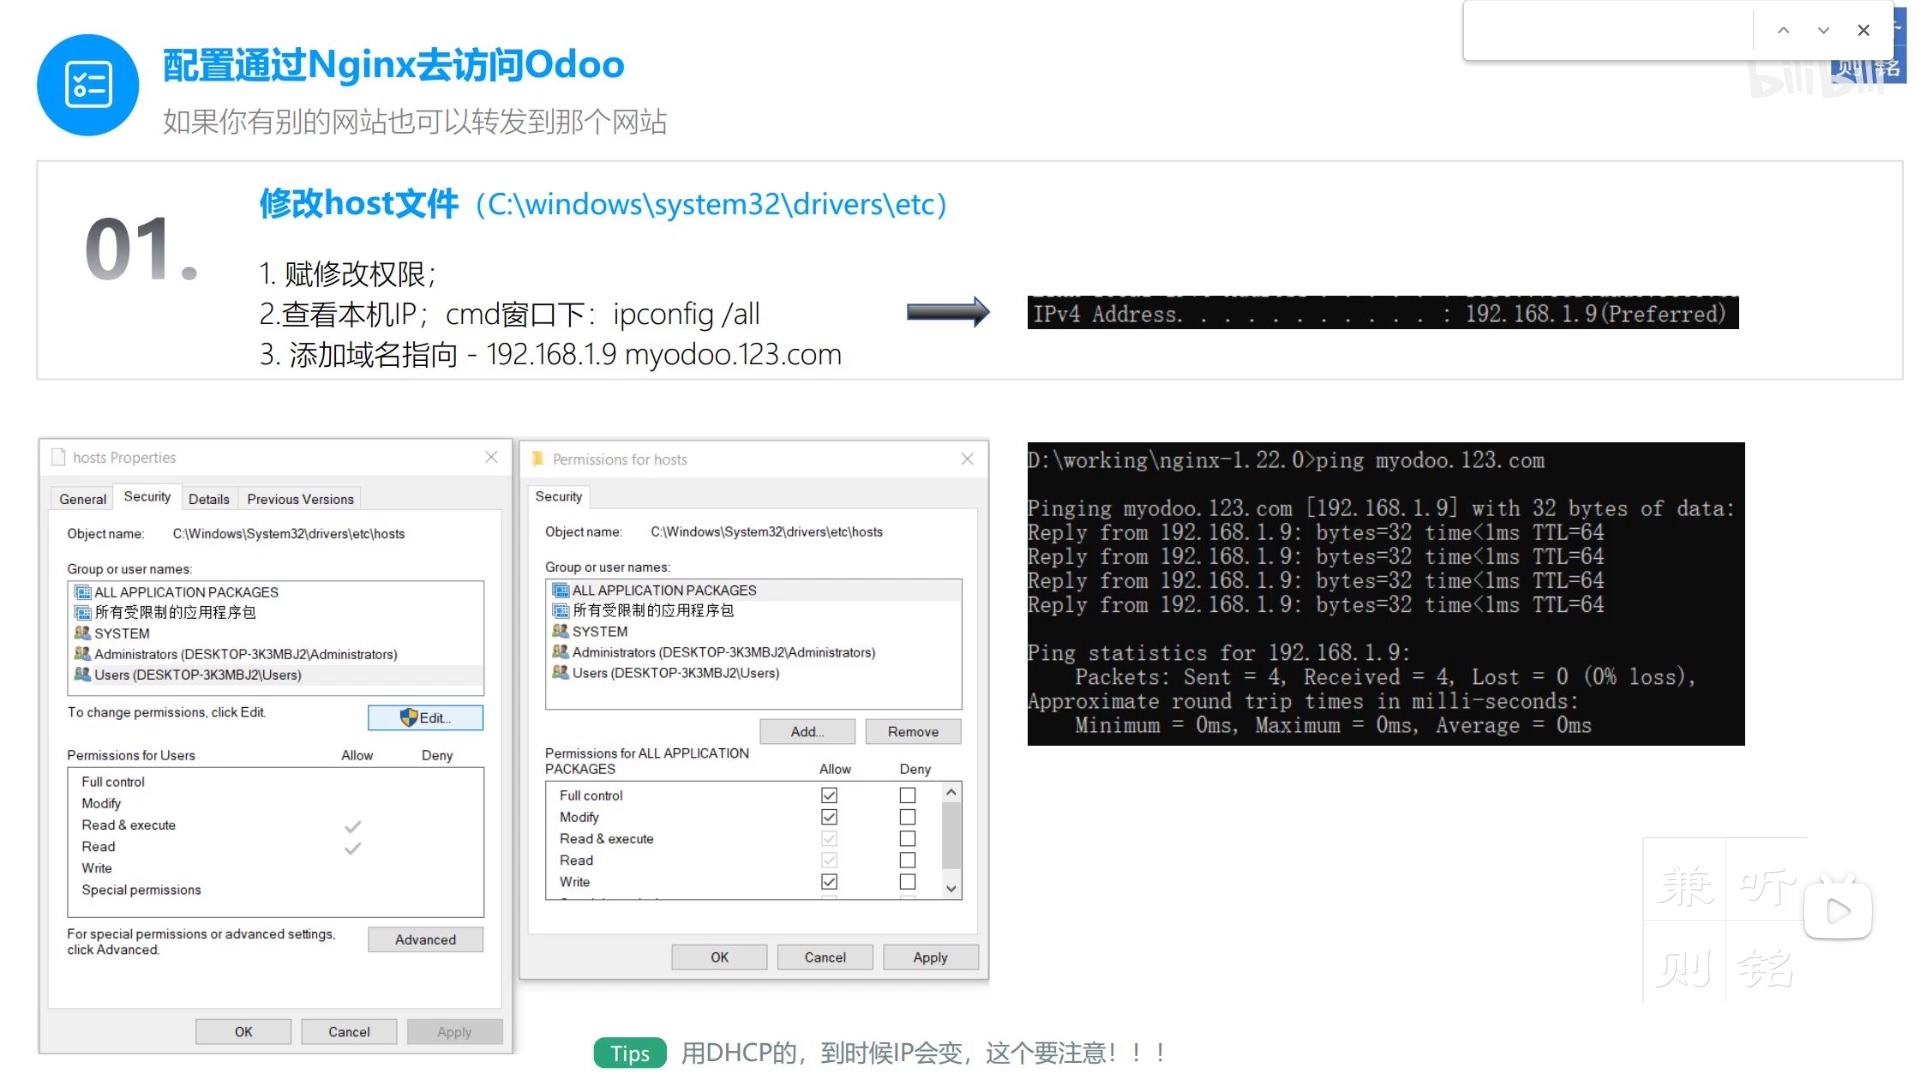Open the General tab in hosts Properties
The height and width of the screenshot is (1080, 1920).
click(x=83, y=499)
